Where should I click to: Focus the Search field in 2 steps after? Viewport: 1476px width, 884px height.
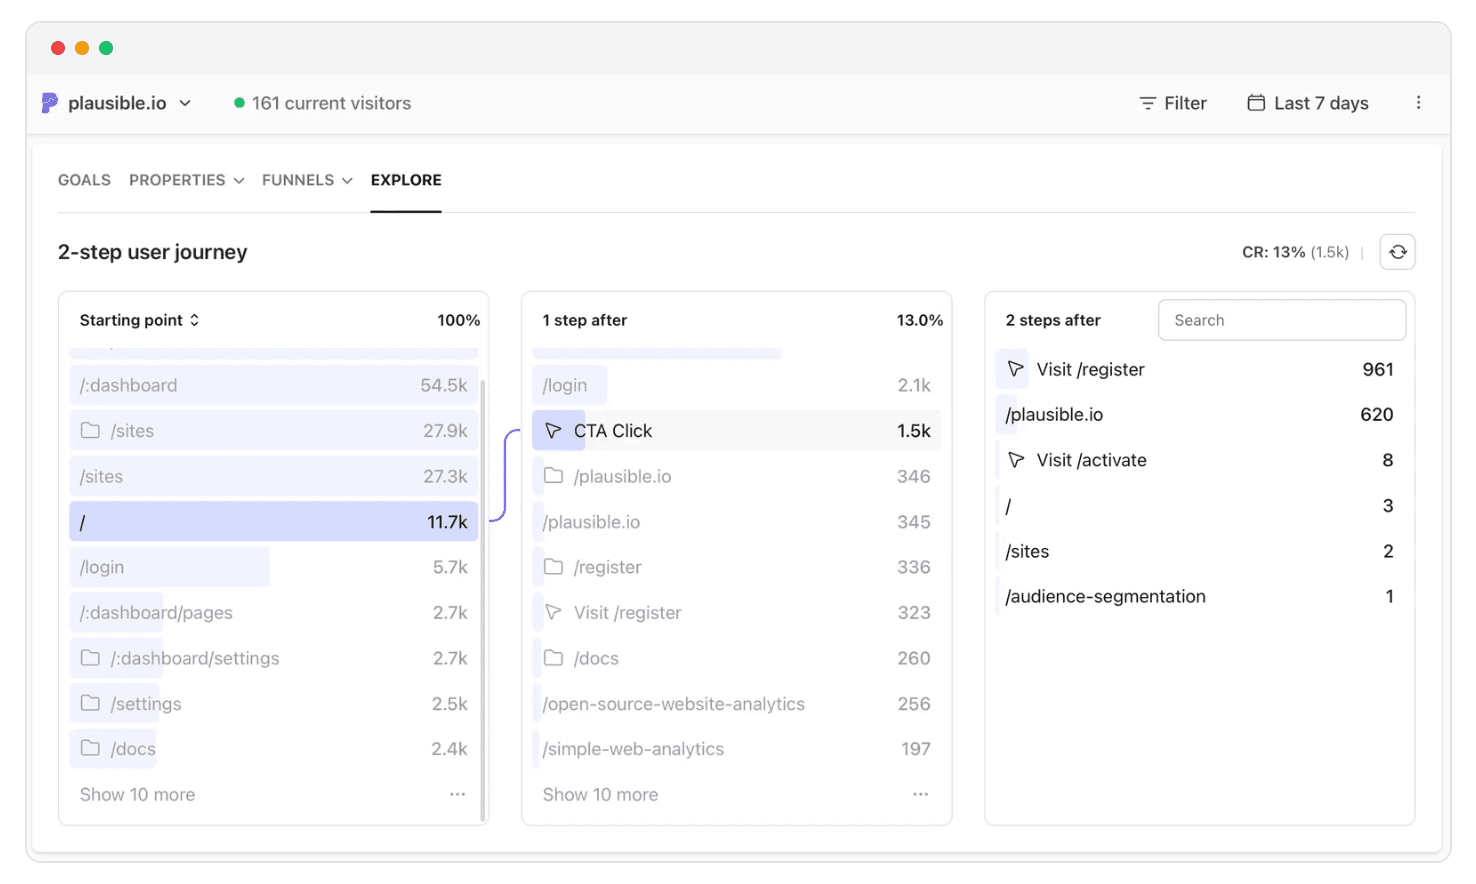1282,320
